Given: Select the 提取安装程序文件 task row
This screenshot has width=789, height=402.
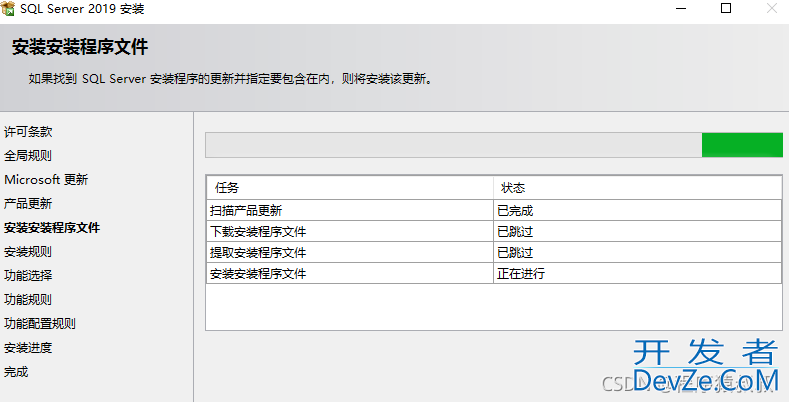Looking at the screenshot, I should tap(494, 253).
